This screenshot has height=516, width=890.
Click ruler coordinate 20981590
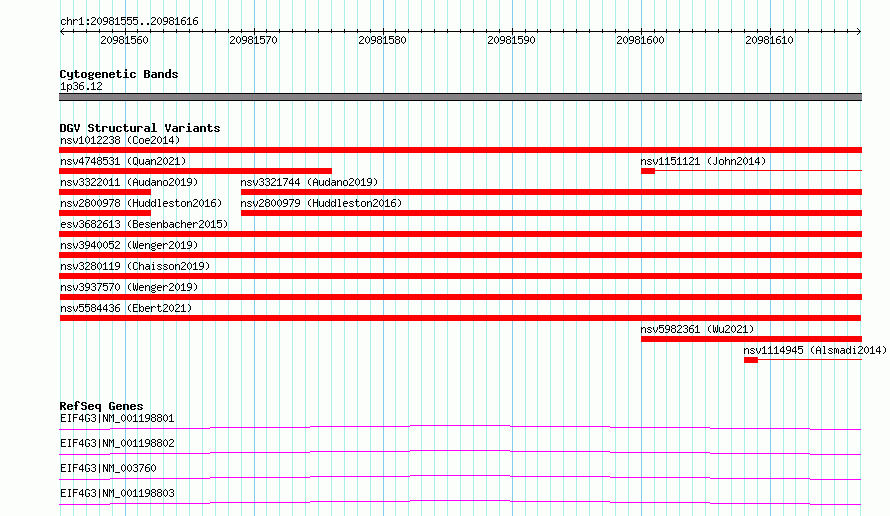click(511, 40)
